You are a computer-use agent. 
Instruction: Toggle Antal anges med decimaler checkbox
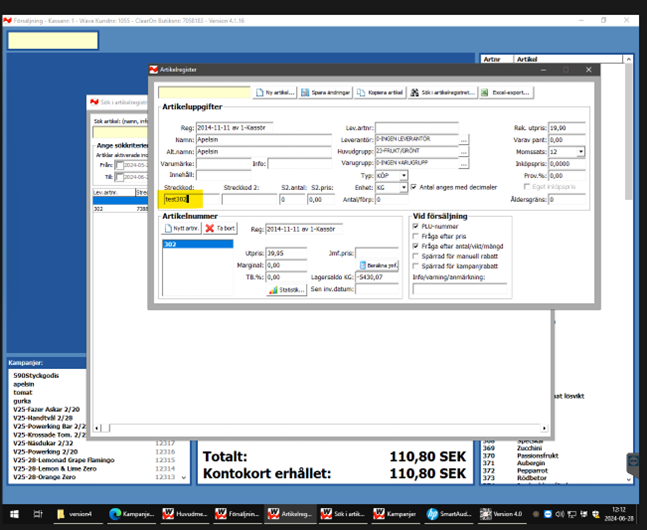click(x=415, y=187)
